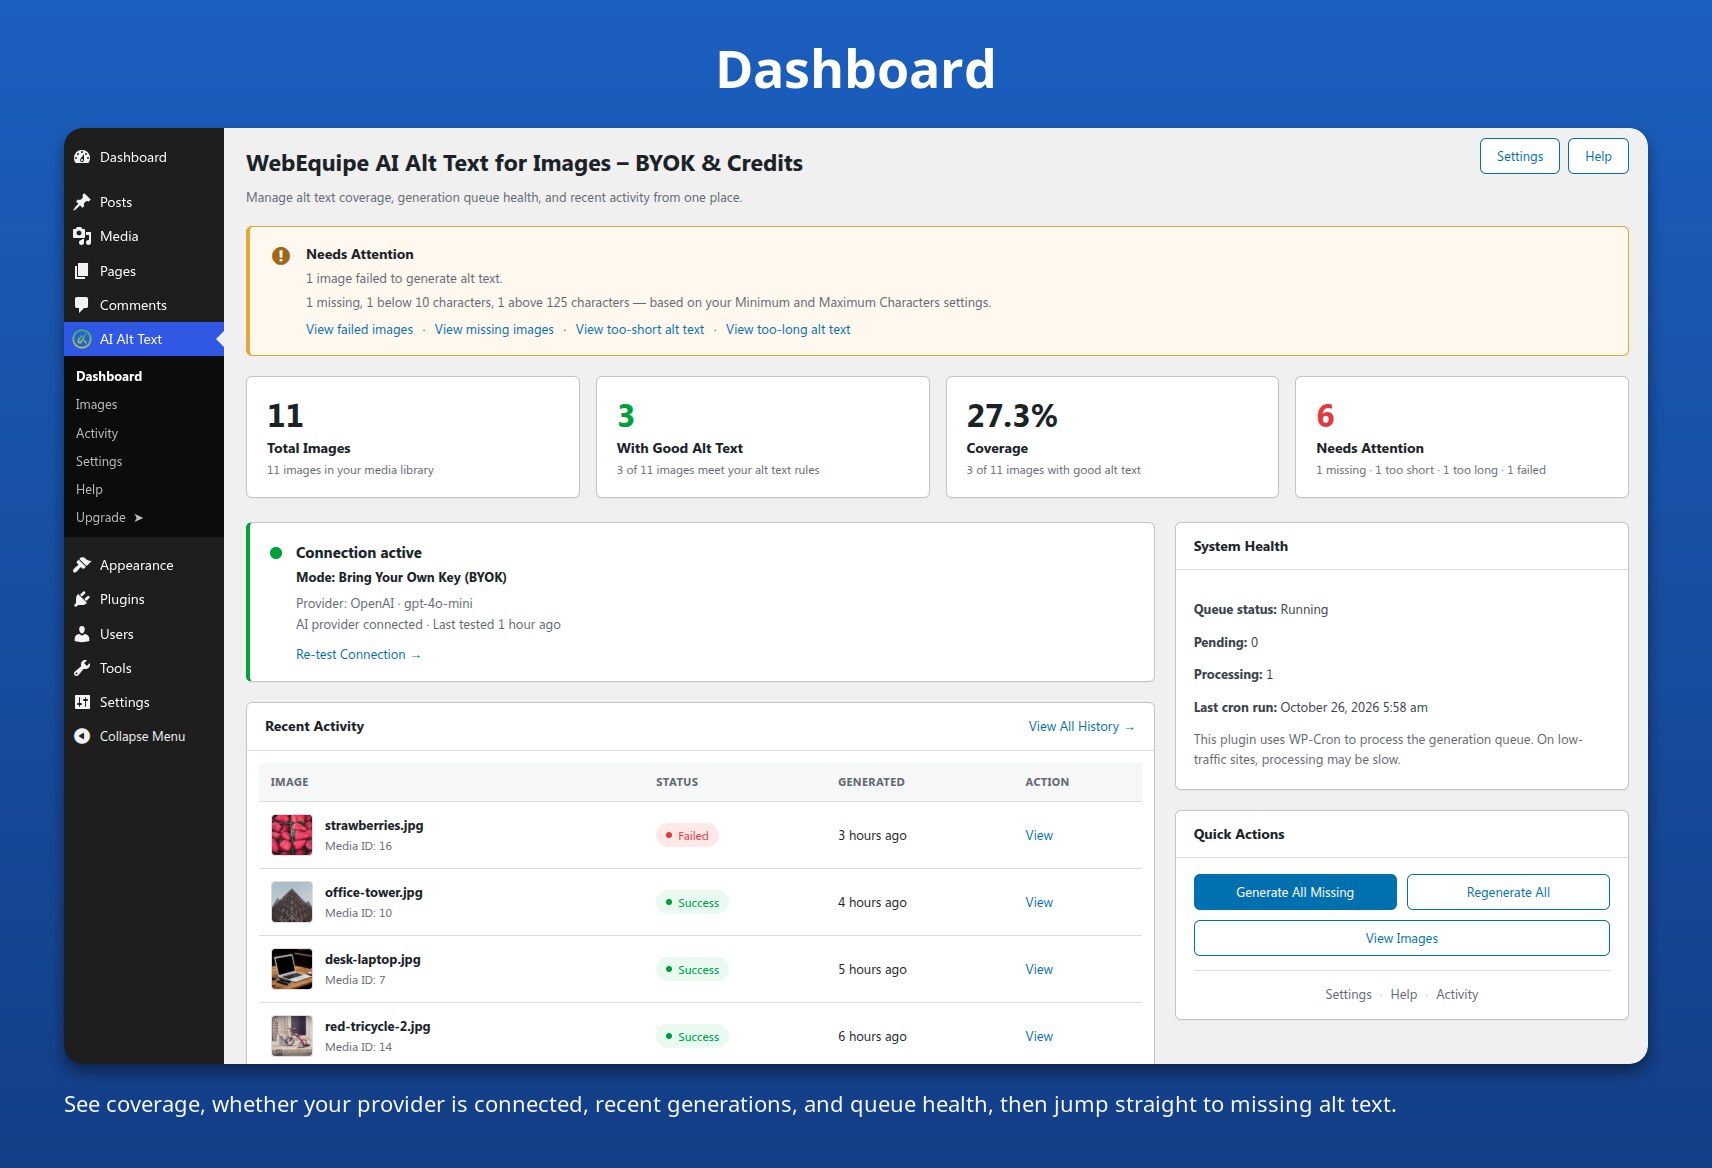
Task: Click the Needs Attention warning icon
Action: [281, 256]
